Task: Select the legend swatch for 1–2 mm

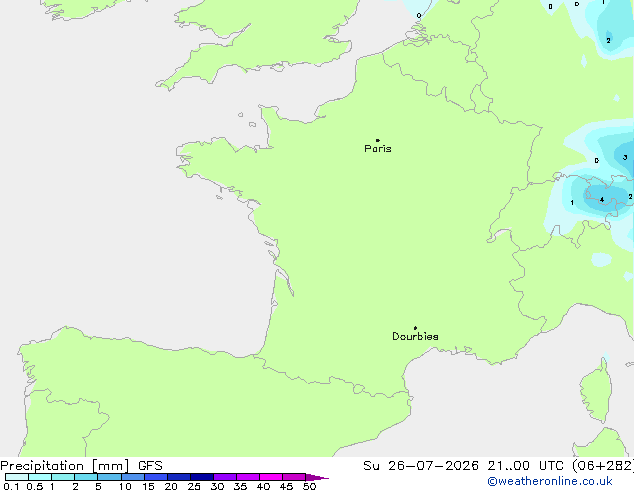Action: [63, 477]
